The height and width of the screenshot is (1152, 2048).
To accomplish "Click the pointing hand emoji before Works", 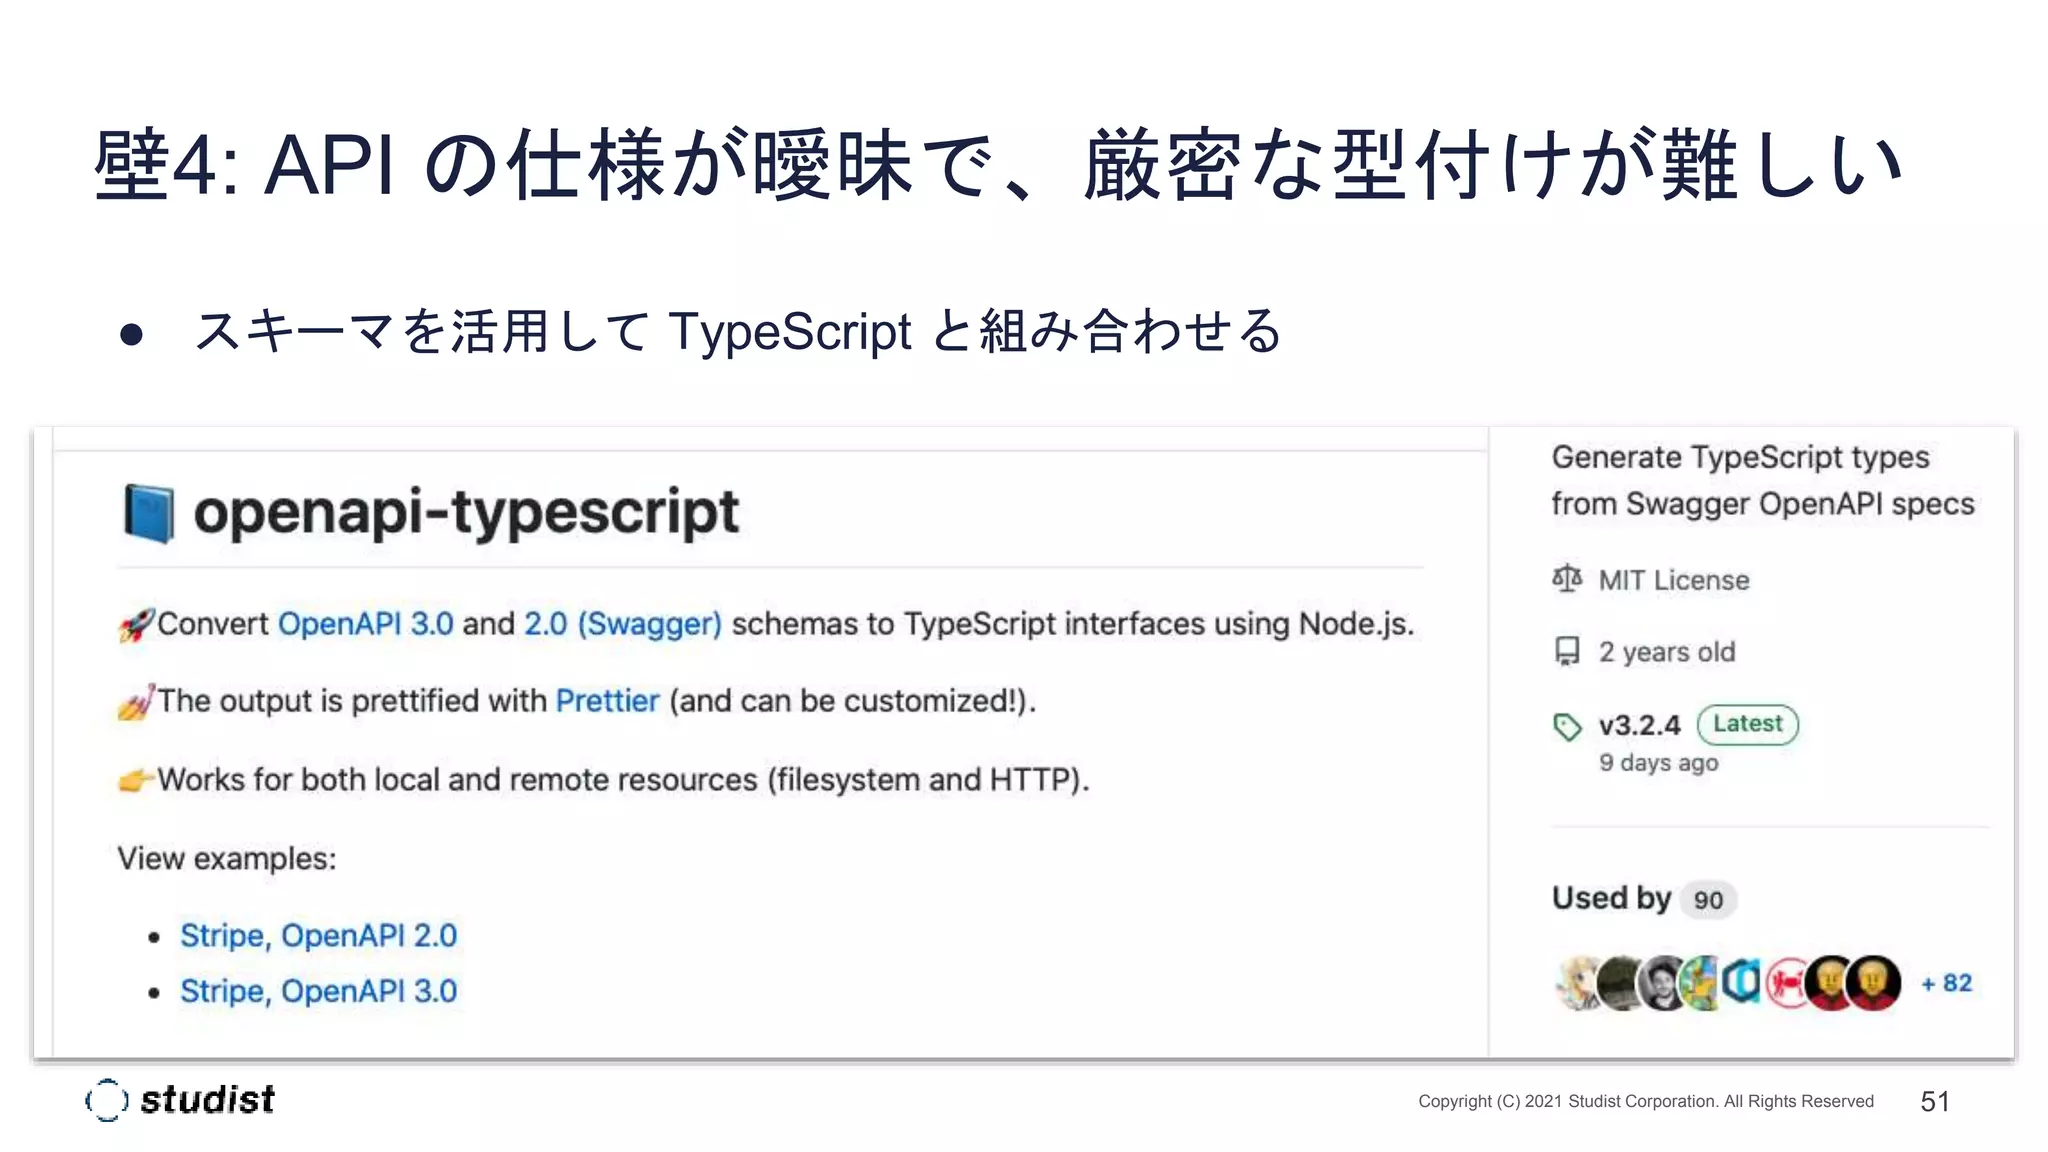I will (136, 780).
